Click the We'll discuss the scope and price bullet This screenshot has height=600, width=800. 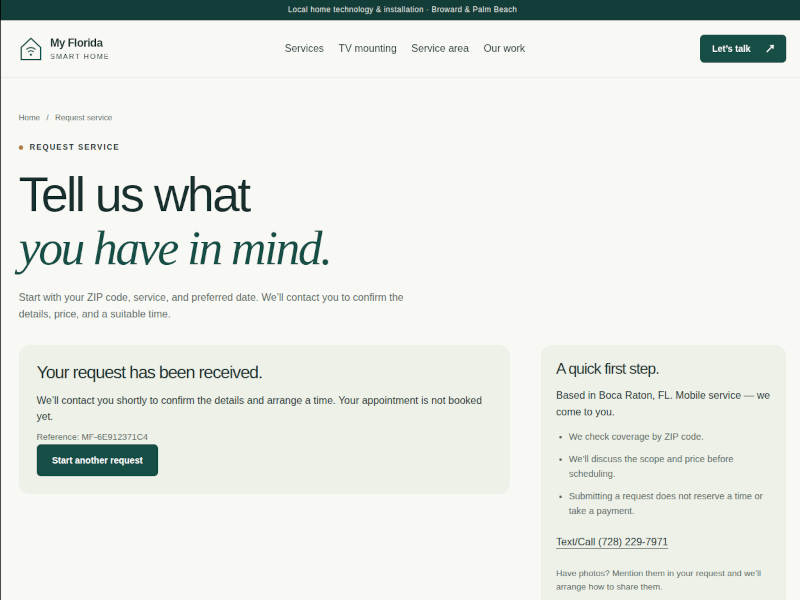(651, 466)
